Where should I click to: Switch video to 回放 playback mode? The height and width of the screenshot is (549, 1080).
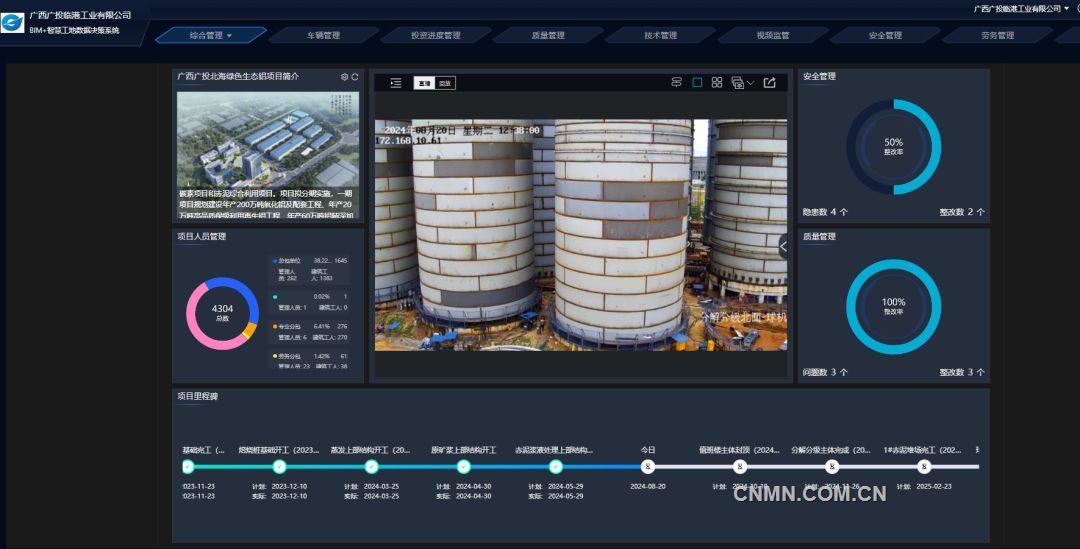[445, 83]
